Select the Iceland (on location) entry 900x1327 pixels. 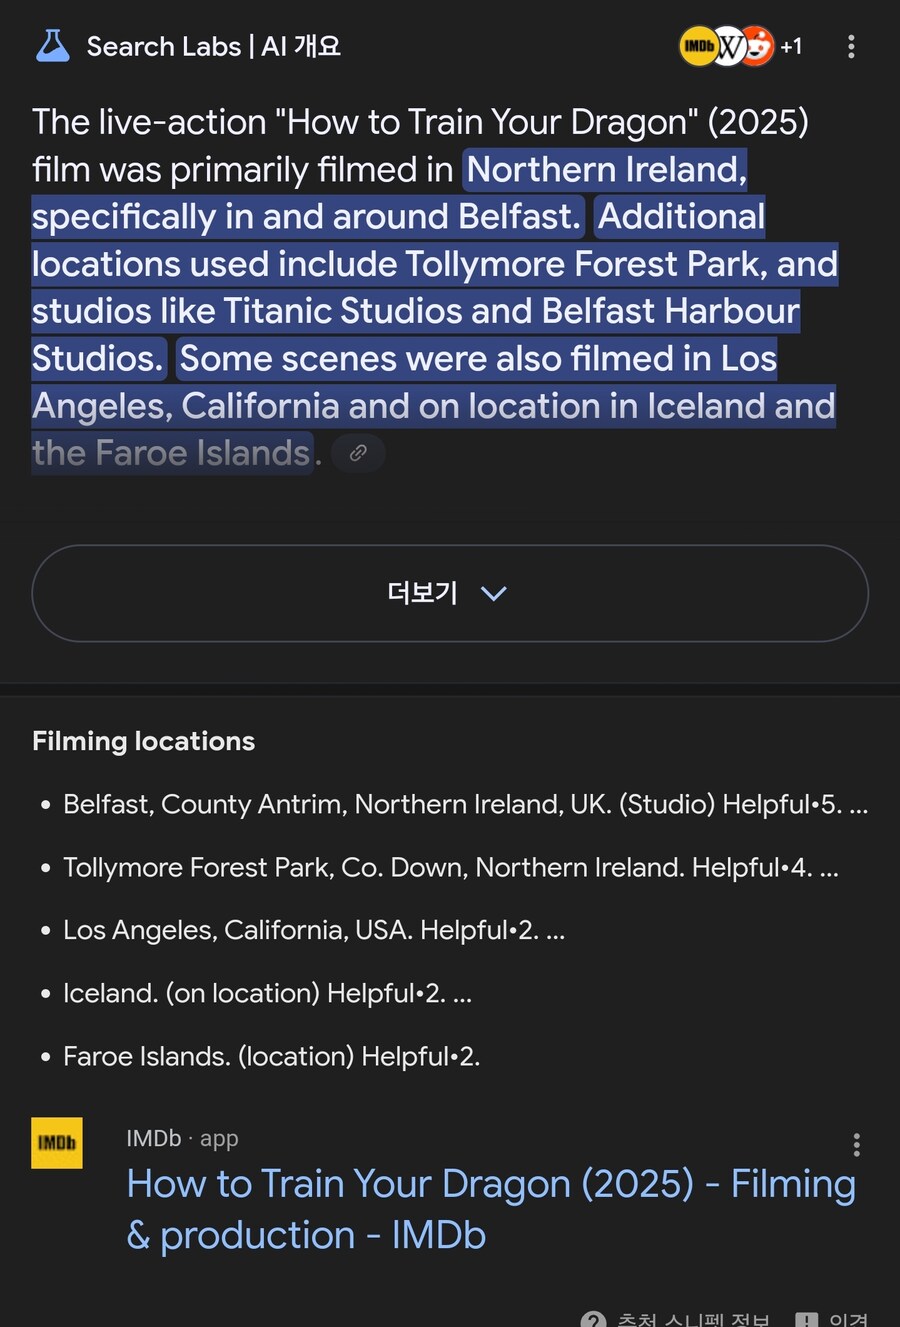point(267,994)
